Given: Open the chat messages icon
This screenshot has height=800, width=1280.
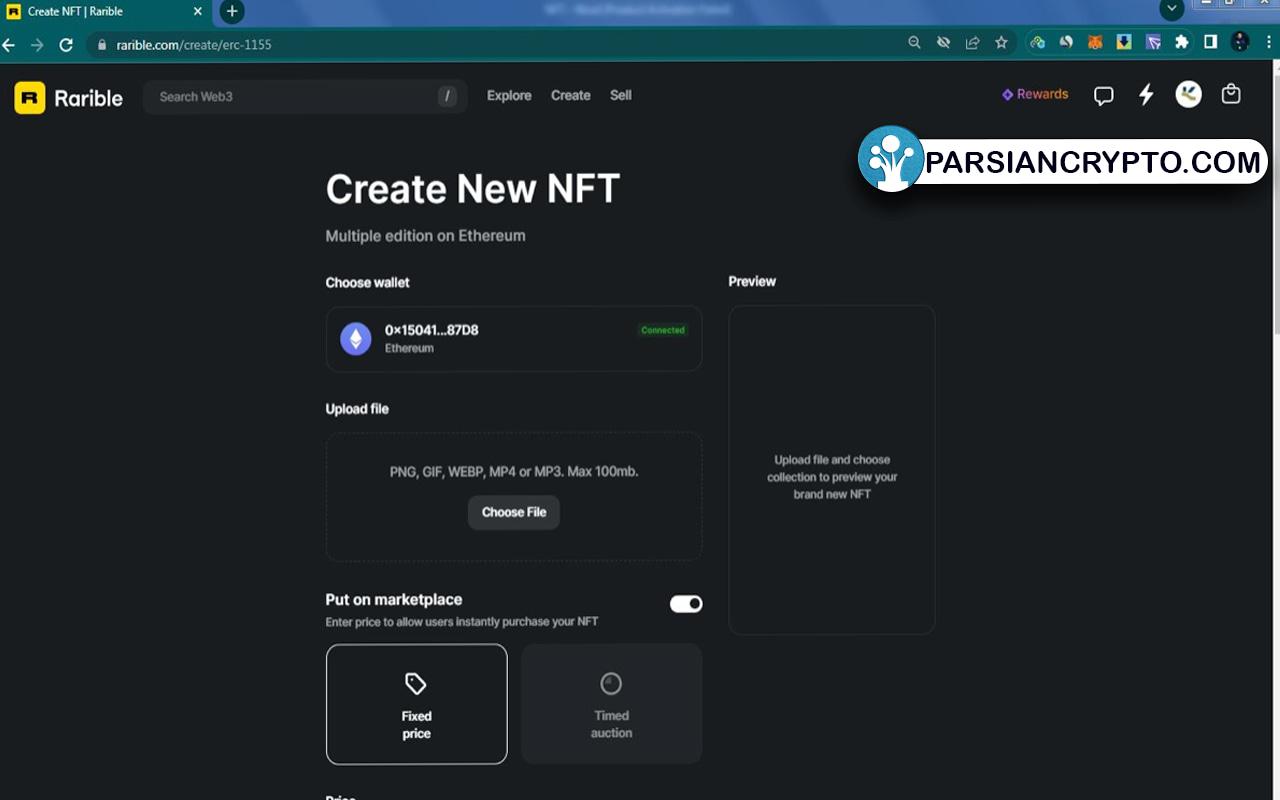Looking at the screenshot, I should tap(1103, 96).
